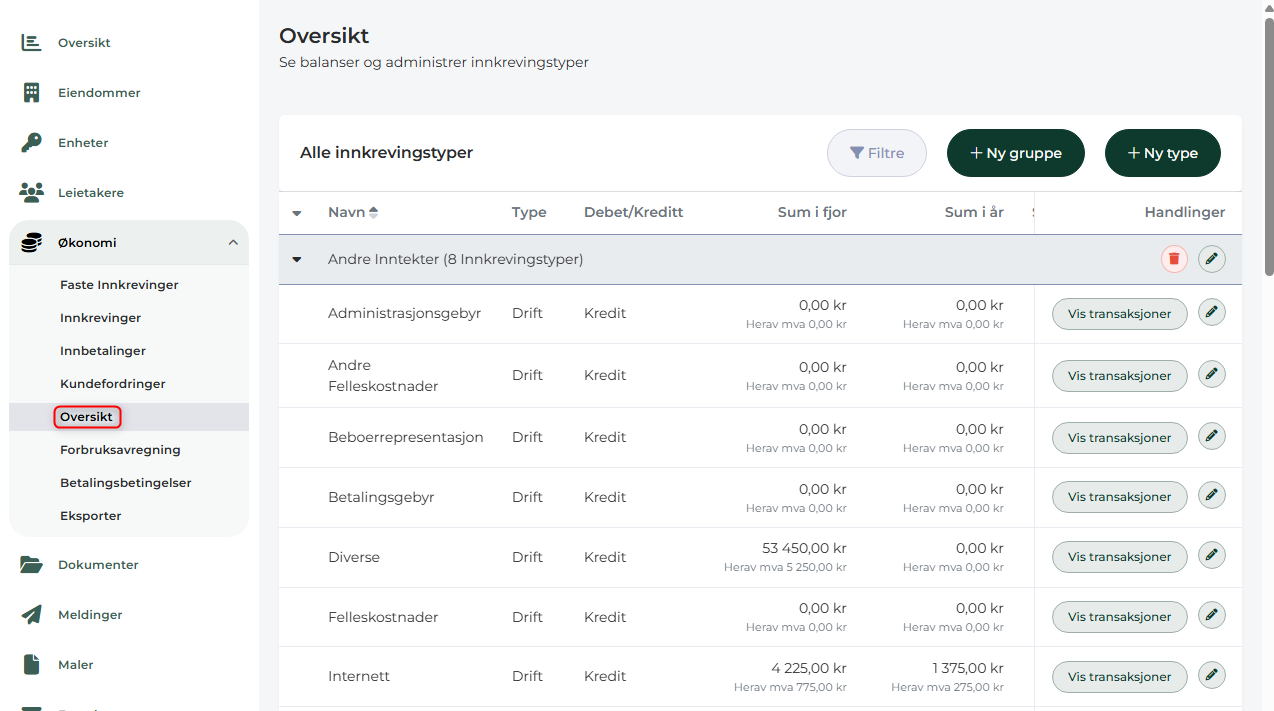
Task: Click the 4 225,00 kr amount for Internett
Action: pyautogui.click(x=809, y=668)
